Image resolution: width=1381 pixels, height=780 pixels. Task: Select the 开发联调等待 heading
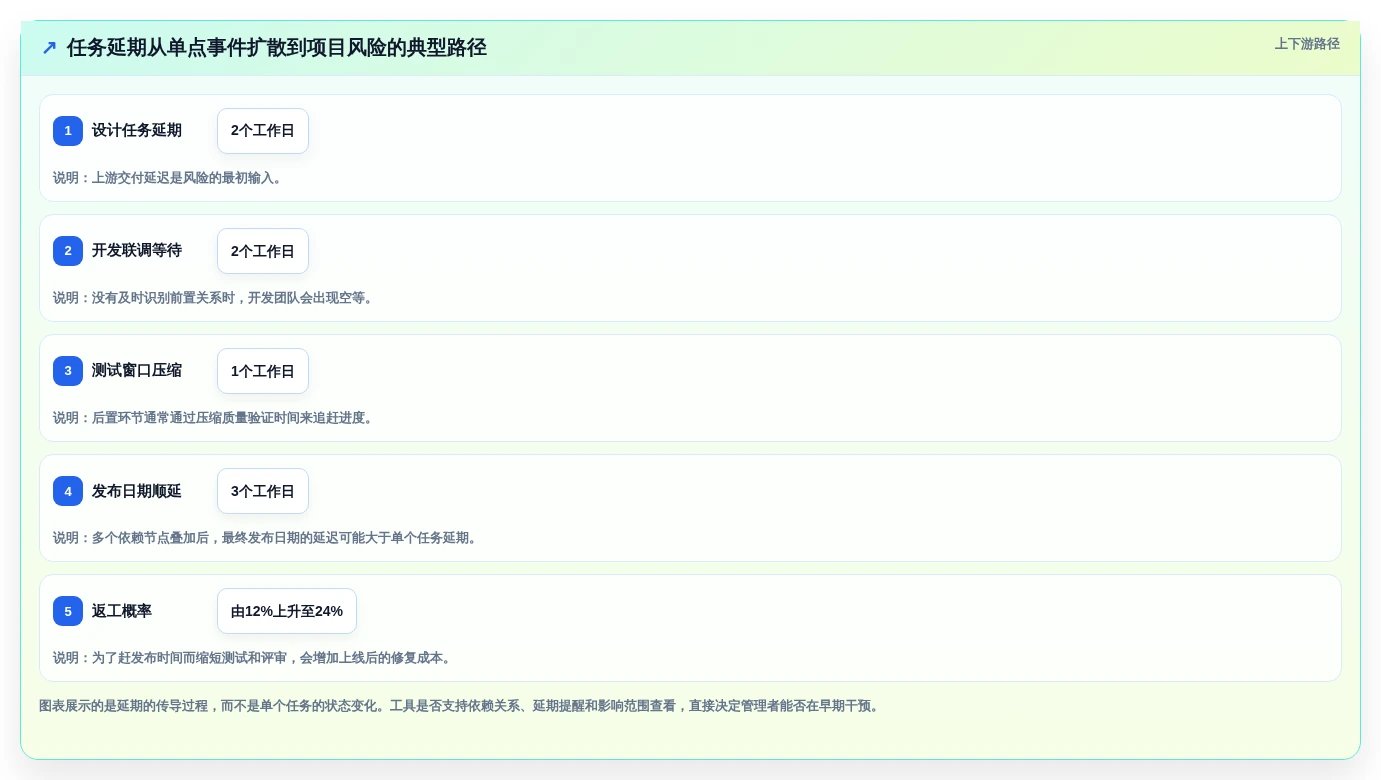click(x=137, y=250)
